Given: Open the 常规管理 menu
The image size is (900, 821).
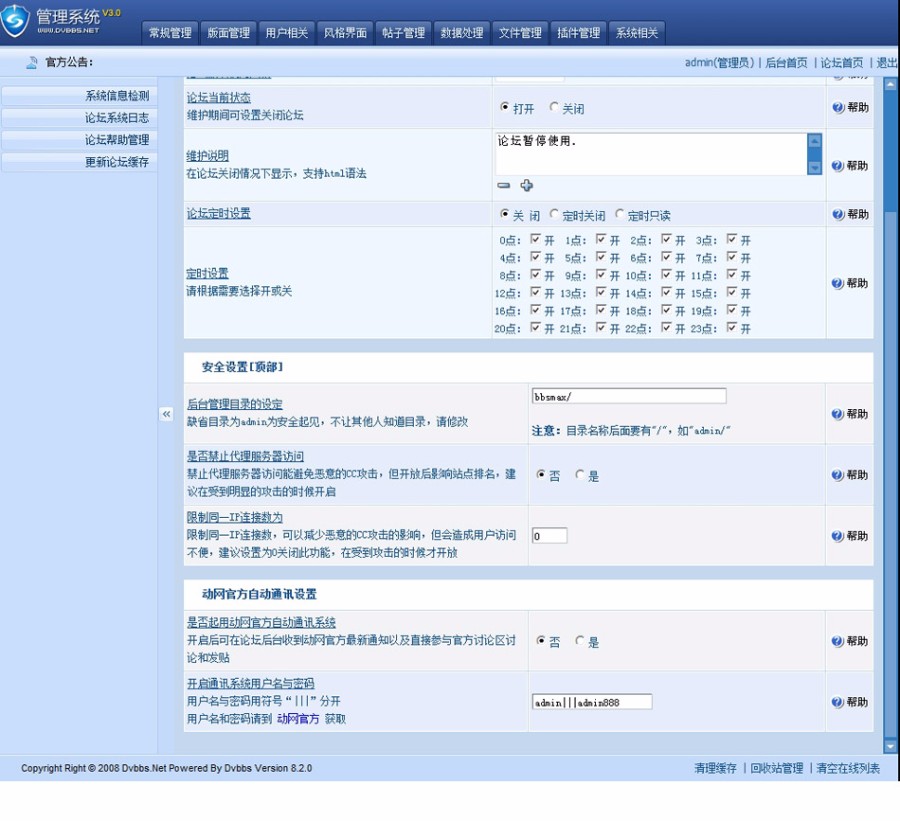Looking at the screenshot, I should 170,33.
